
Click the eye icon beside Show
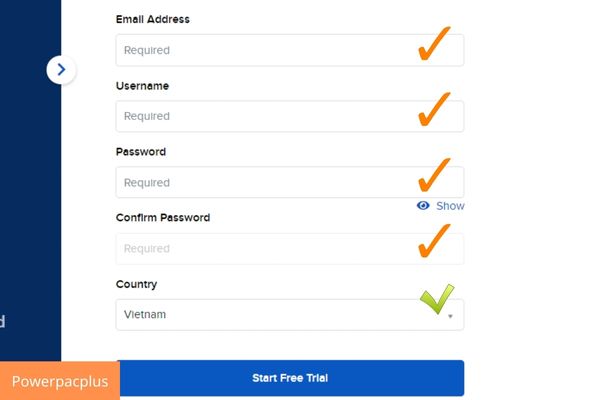tap(423, 206)
